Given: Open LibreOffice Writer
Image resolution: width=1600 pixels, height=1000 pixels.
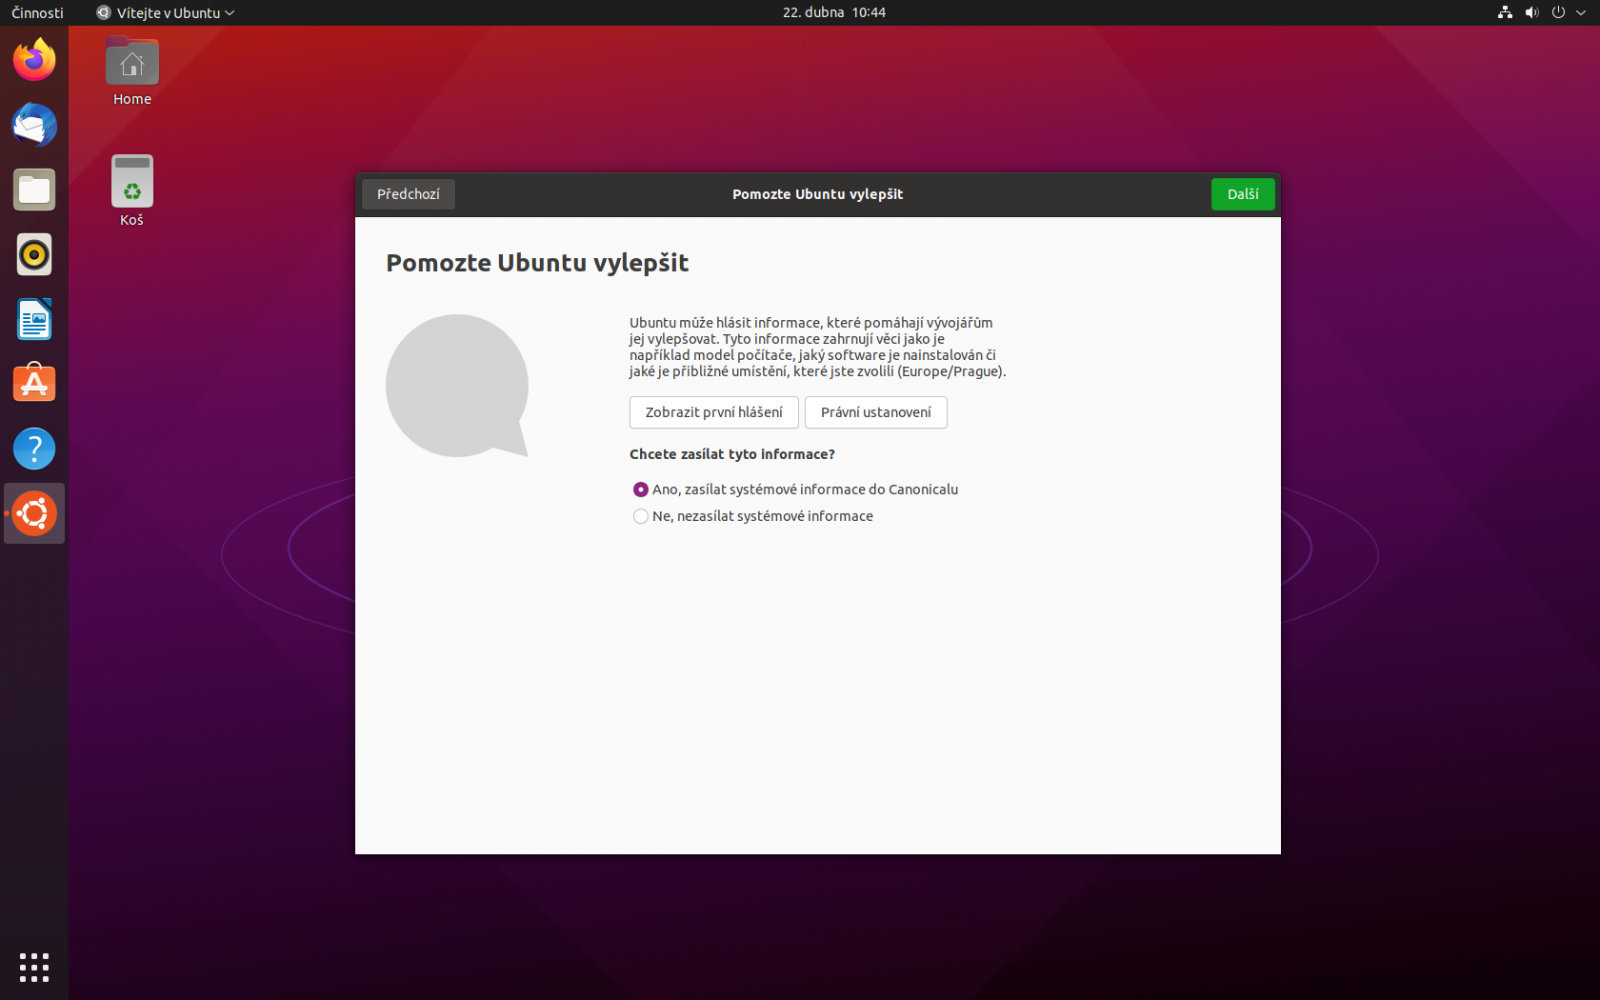Looking at the screenshot, I should click(x=34, y=318).
